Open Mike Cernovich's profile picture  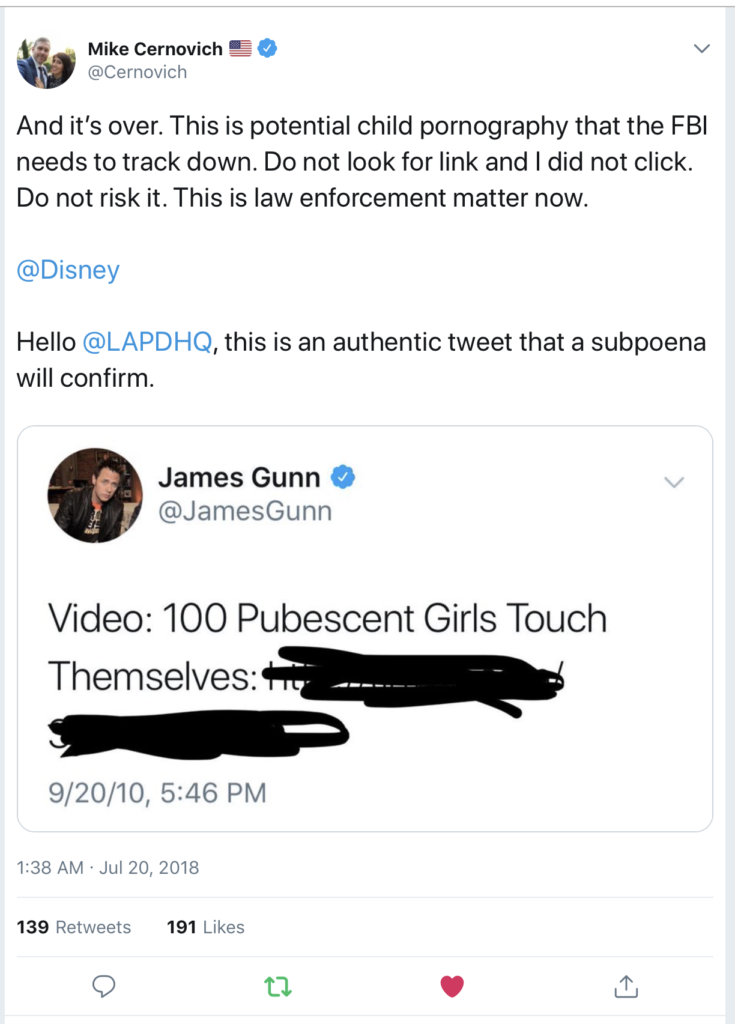(x=46, y=61)
